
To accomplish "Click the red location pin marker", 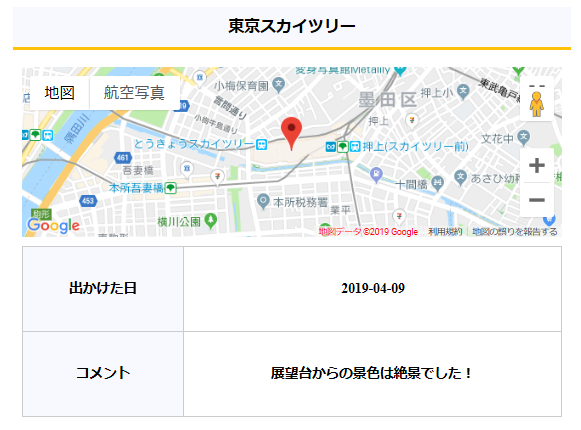I will pos(291,133).
